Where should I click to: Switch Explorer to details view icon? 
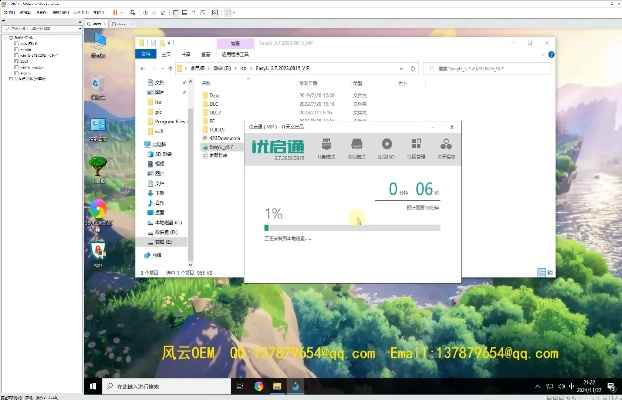[541, 272]
